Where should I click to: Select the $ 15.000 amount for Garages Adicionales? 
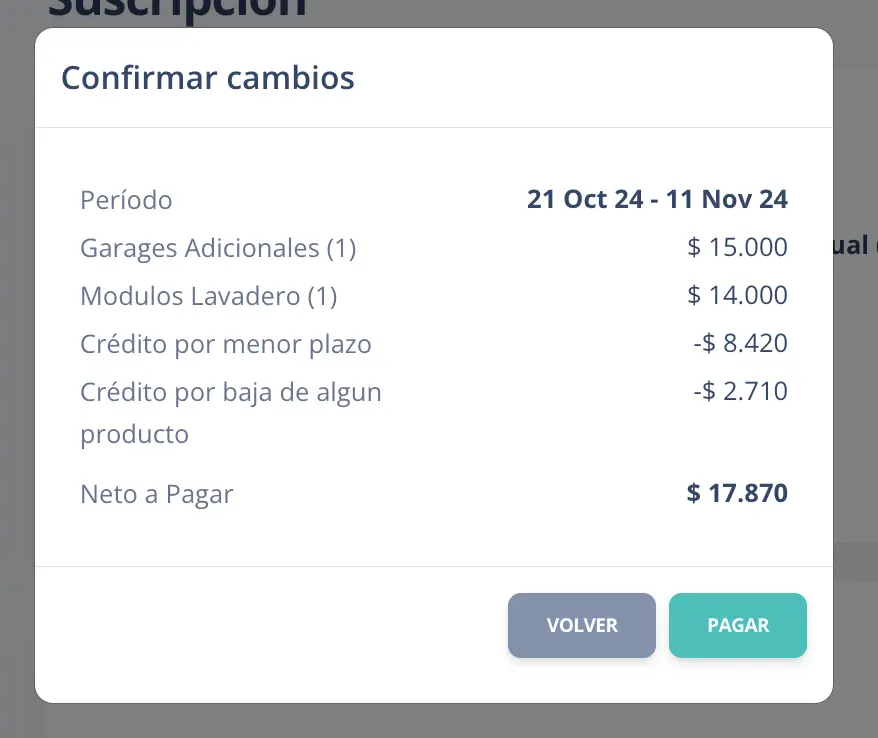[737, 247]
